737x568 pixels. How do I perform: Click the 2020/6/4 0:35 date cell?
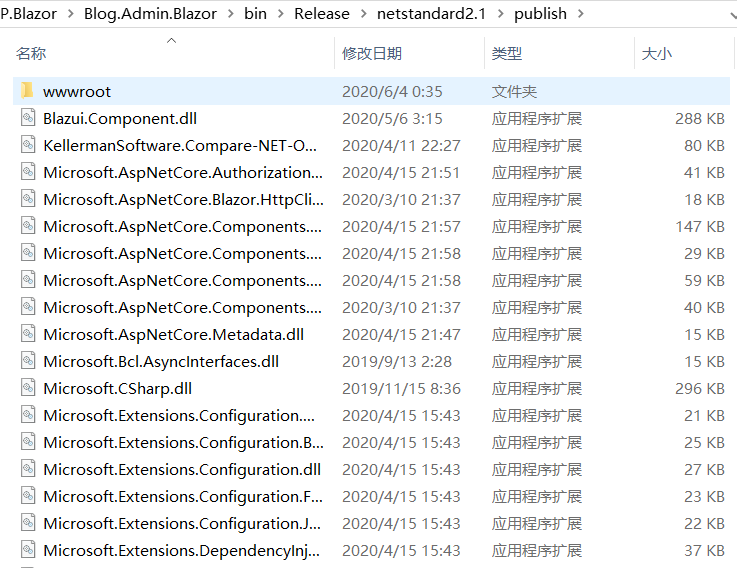(392, 91)
